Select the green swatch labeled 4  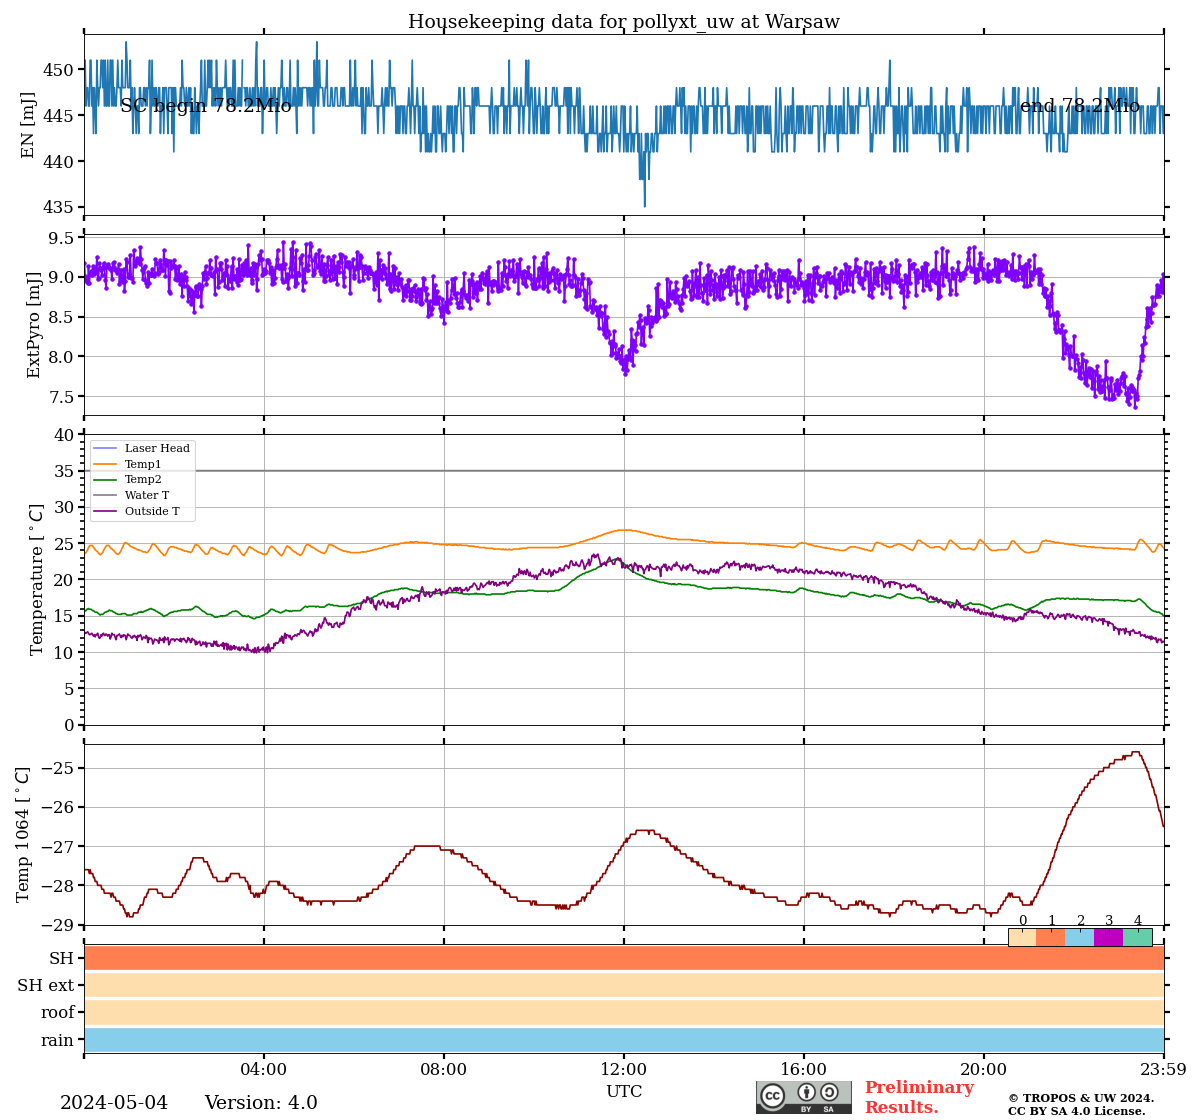pyautogui.click(x=1138, y=937)
